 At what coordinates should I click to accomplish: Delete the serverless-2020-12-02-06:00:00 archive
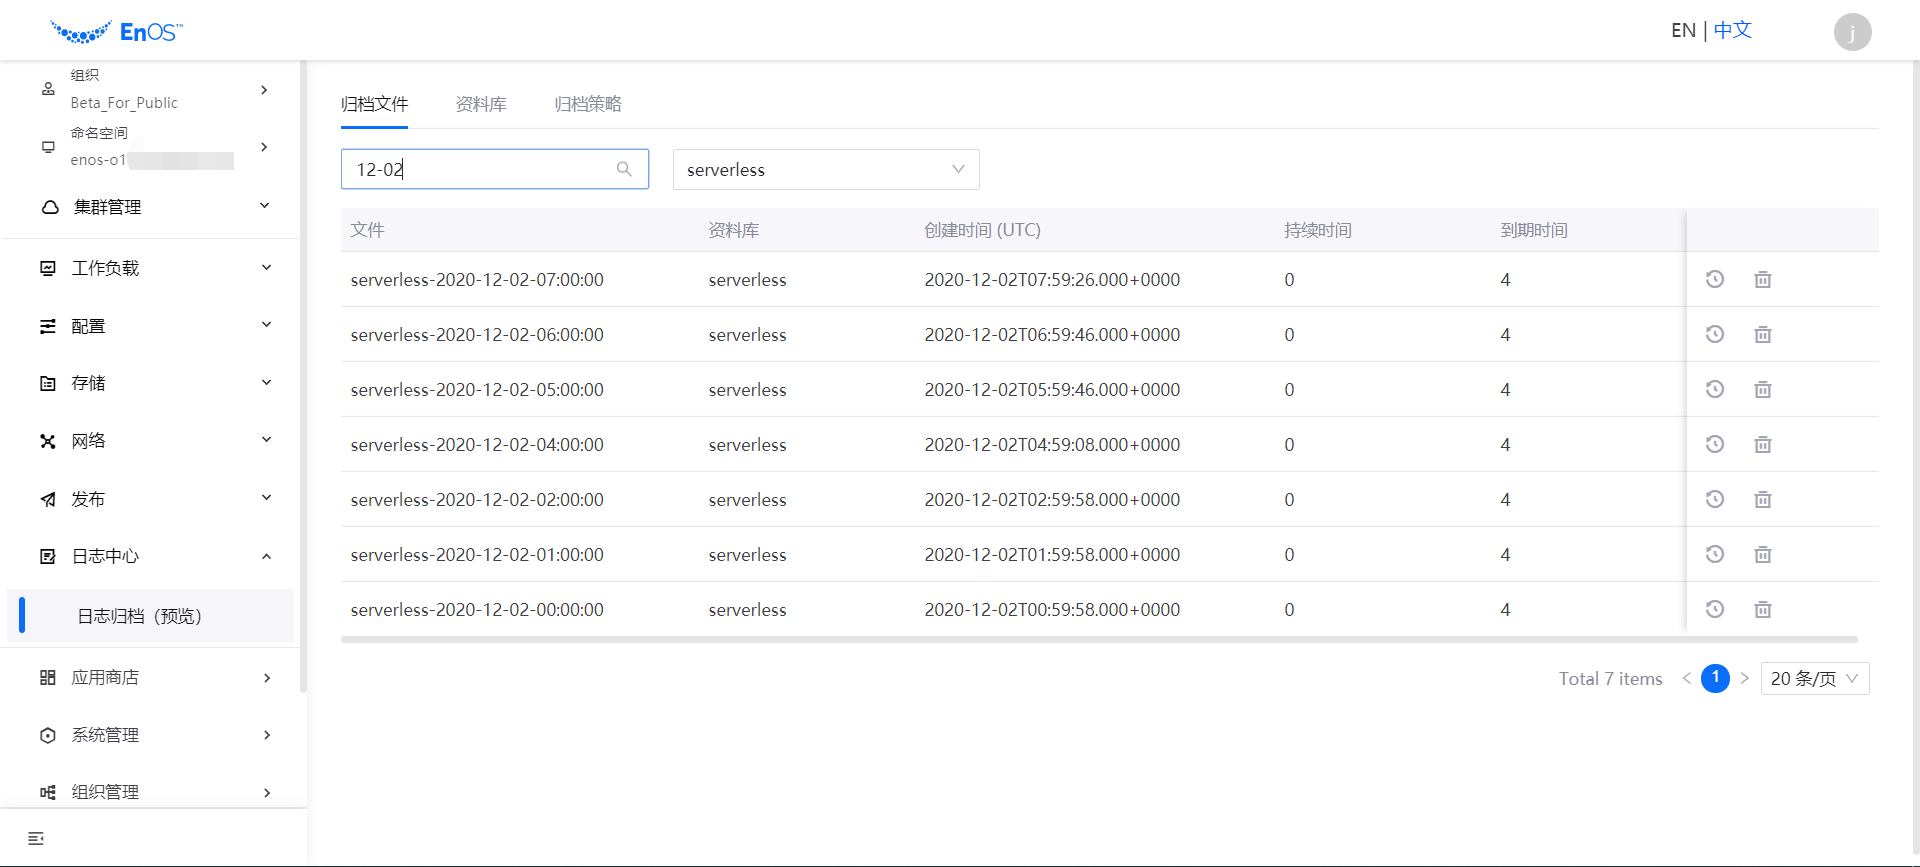[x=1763, y=334]
